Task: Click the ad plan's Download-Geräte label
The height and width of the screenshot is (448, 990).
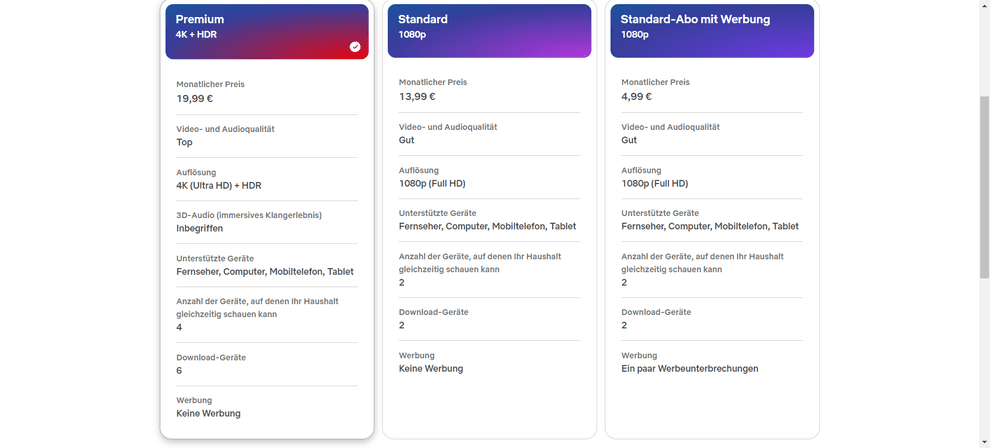Action: click(656, 312)
